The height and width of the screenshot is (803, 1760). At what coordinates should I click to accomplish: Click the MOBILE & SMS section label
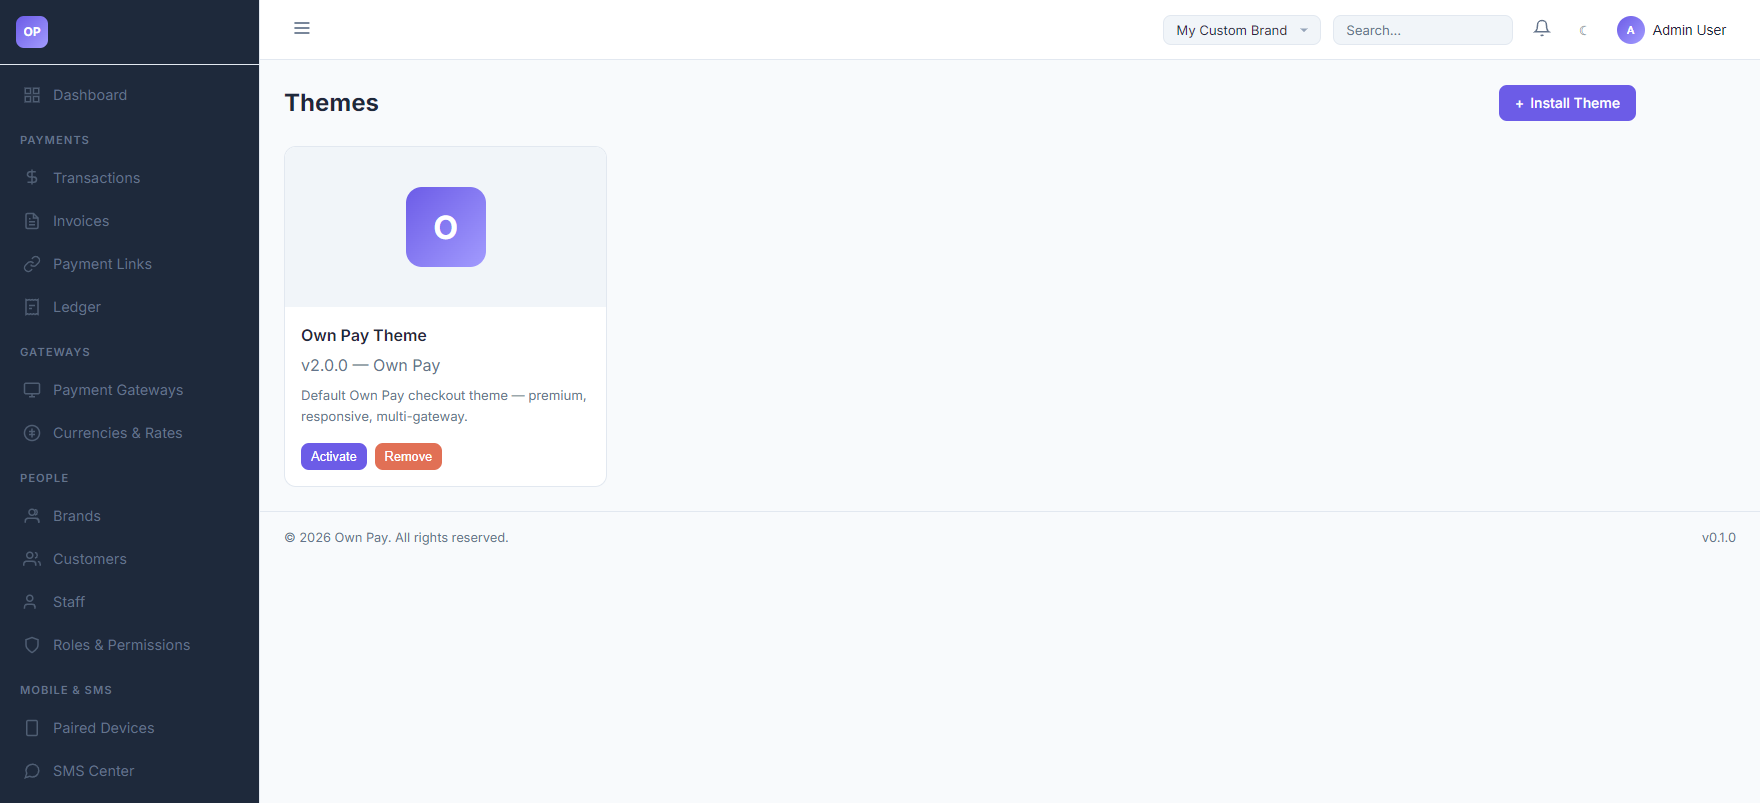[66, 690]
